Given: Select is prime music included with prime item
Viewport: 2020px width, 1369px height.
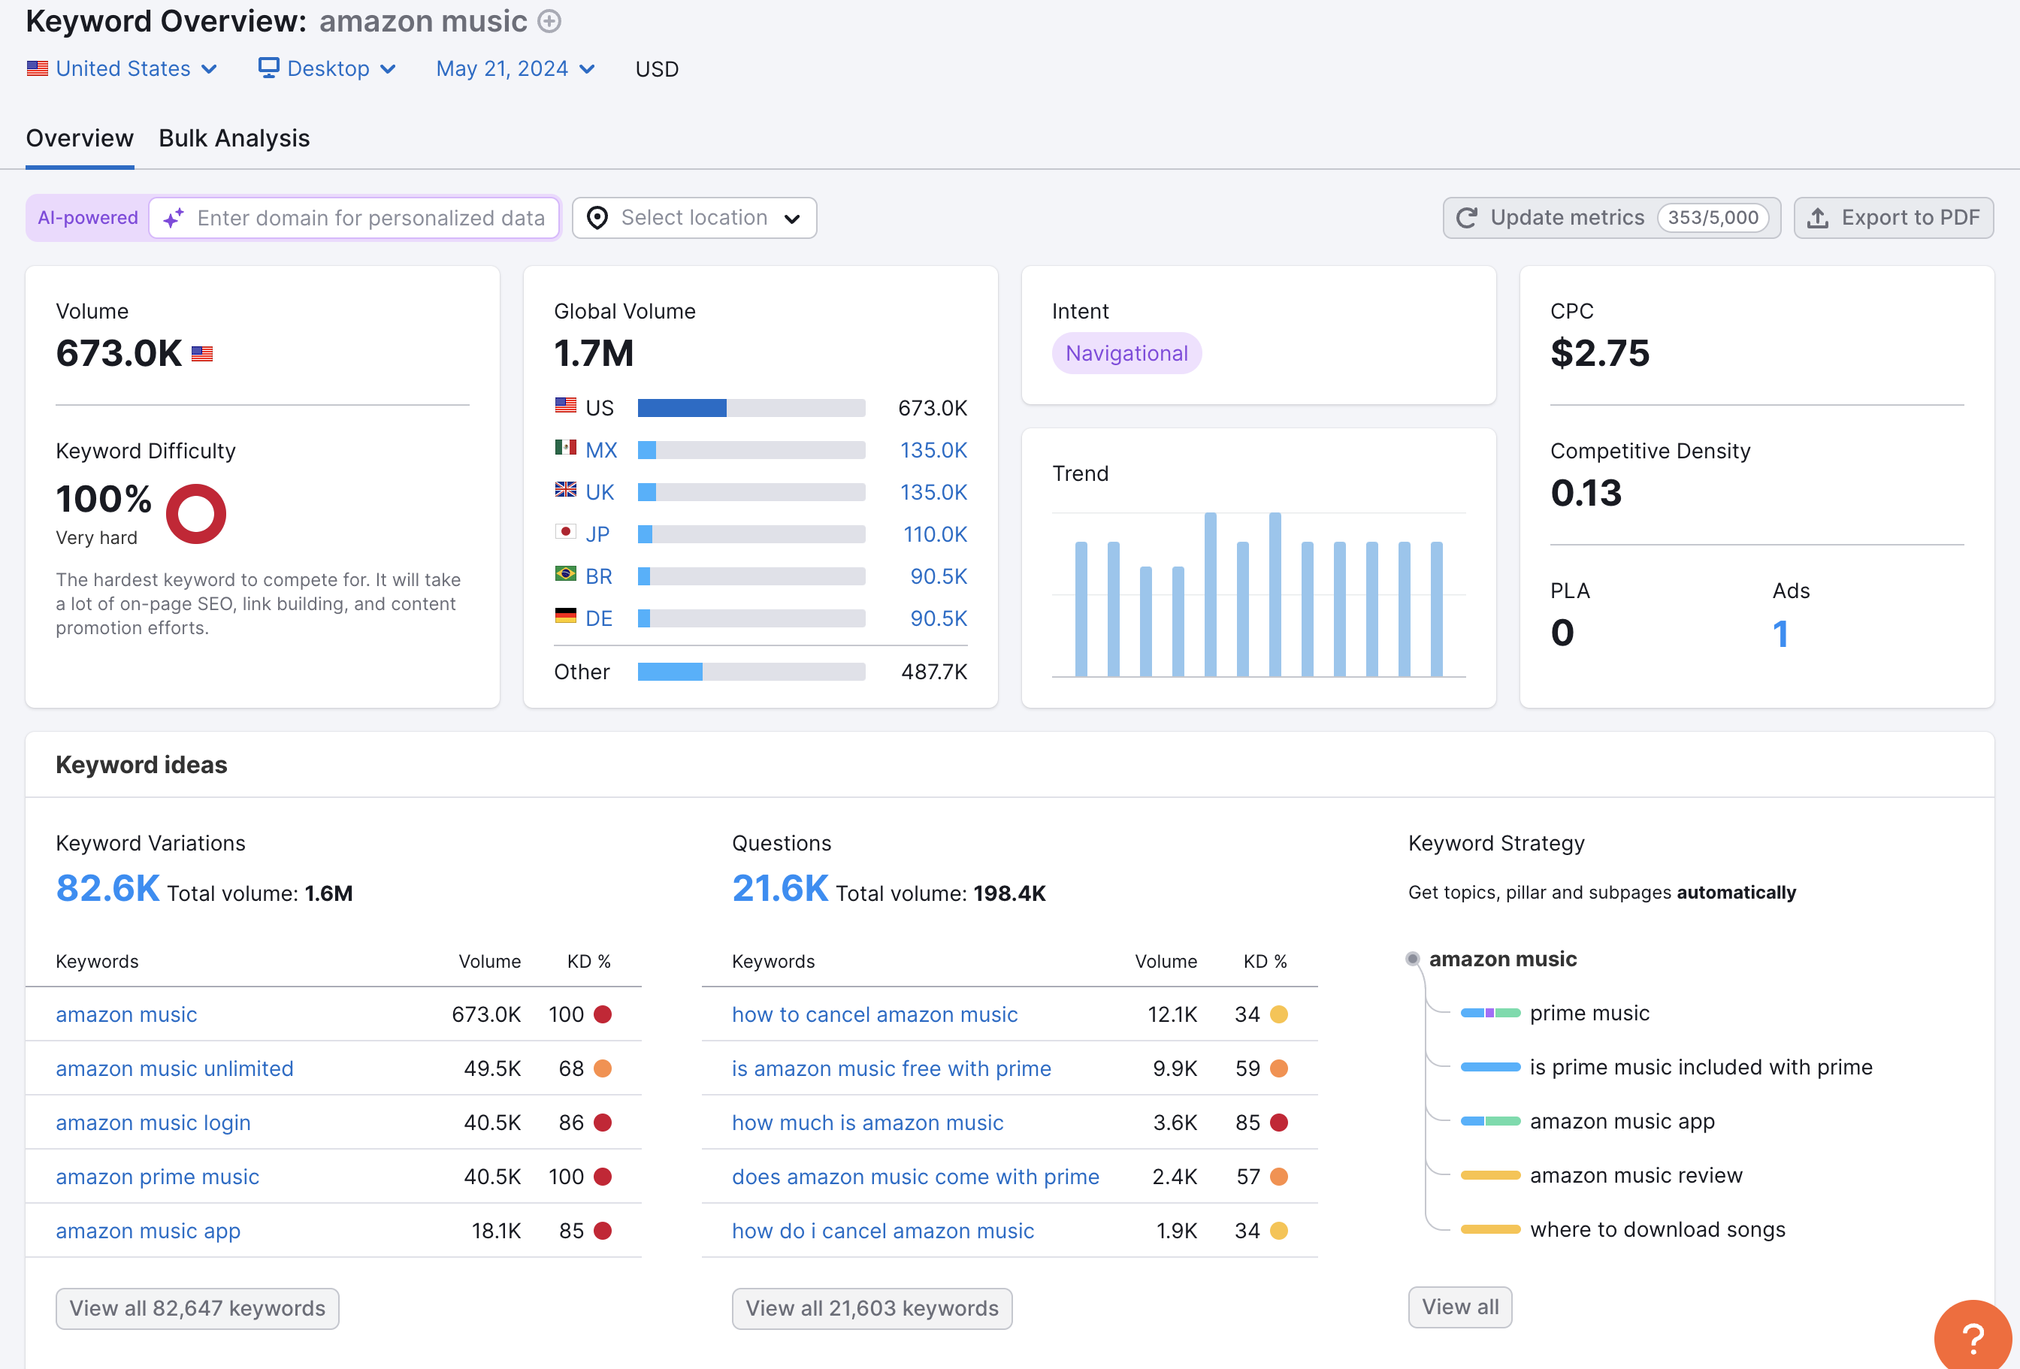Looking at the screenshot, I should click(1701, 1067).
